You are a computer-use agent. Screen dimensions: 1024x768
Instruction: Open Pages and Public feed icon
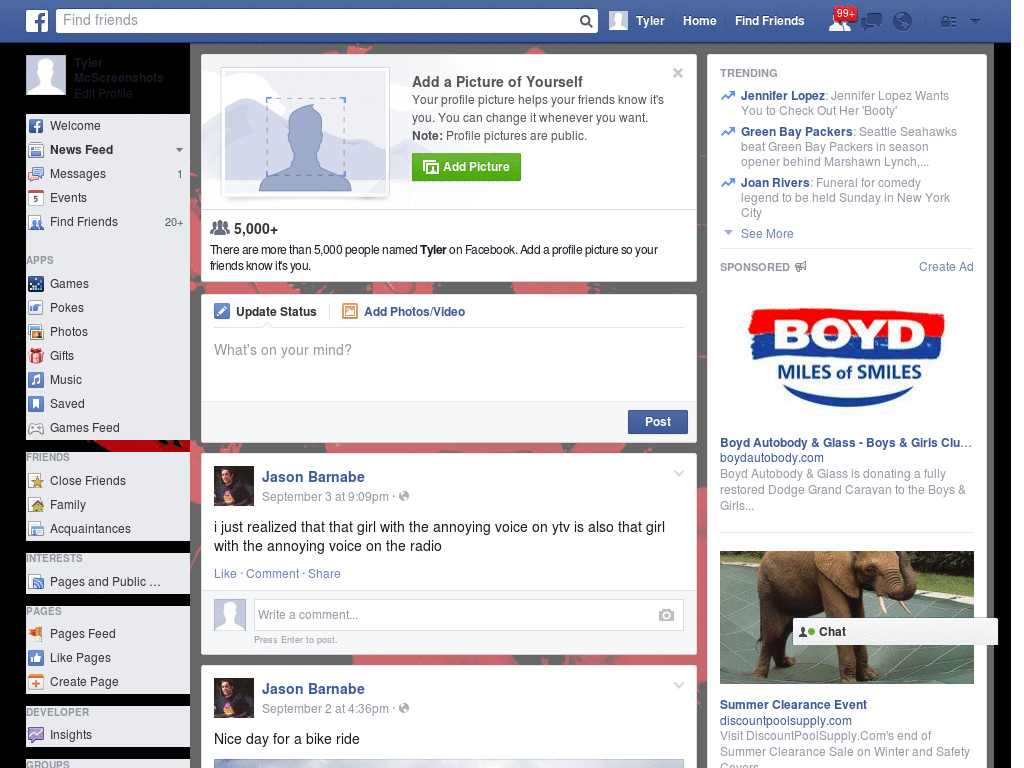pyautogui.click(x=36, y=582)
